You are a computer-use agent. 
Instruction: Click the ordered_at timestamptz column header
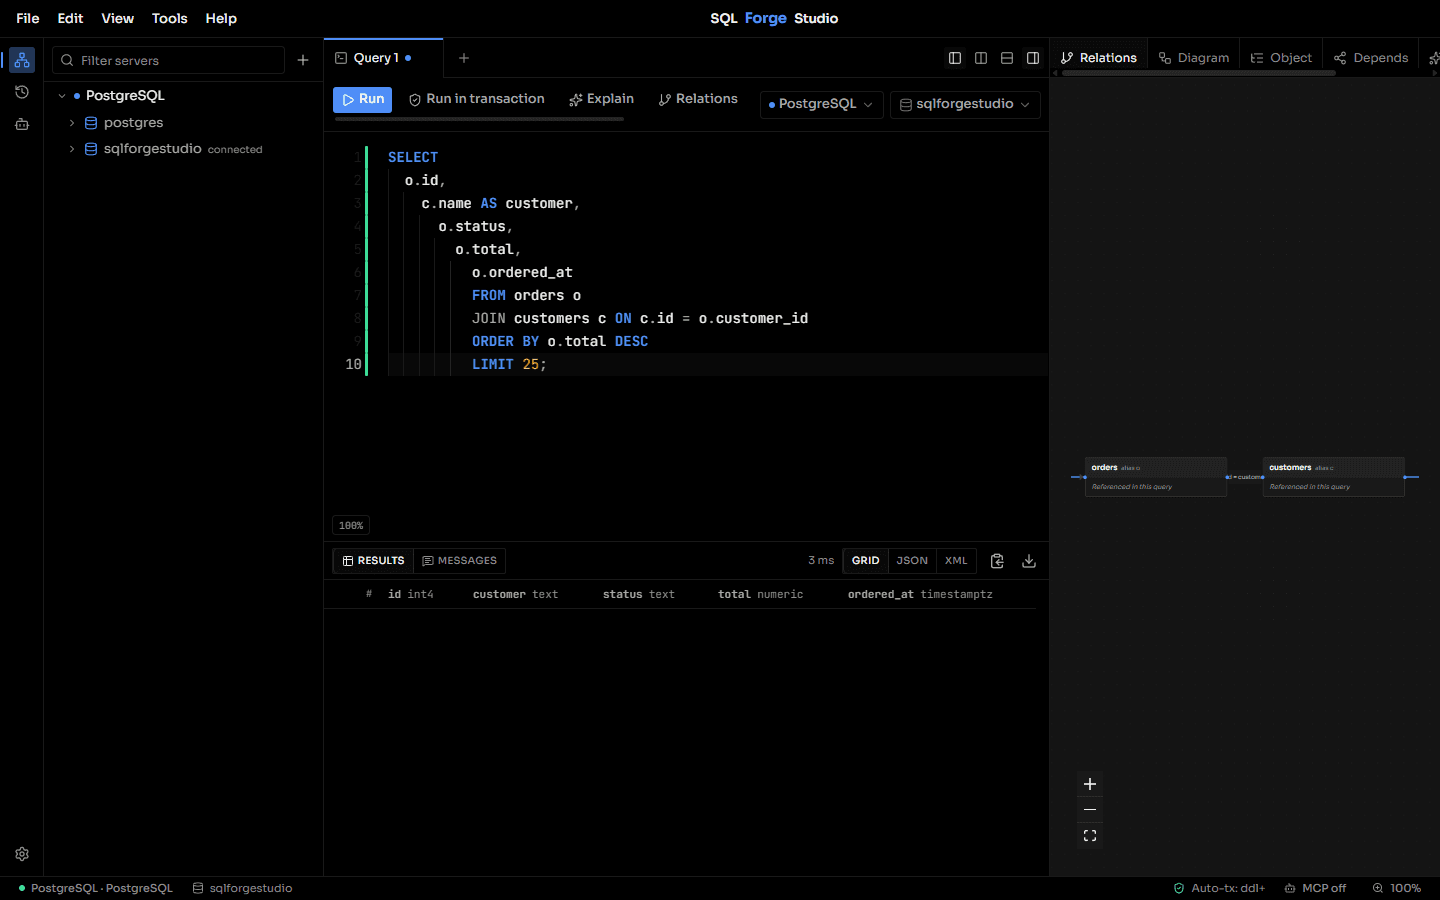920,594
